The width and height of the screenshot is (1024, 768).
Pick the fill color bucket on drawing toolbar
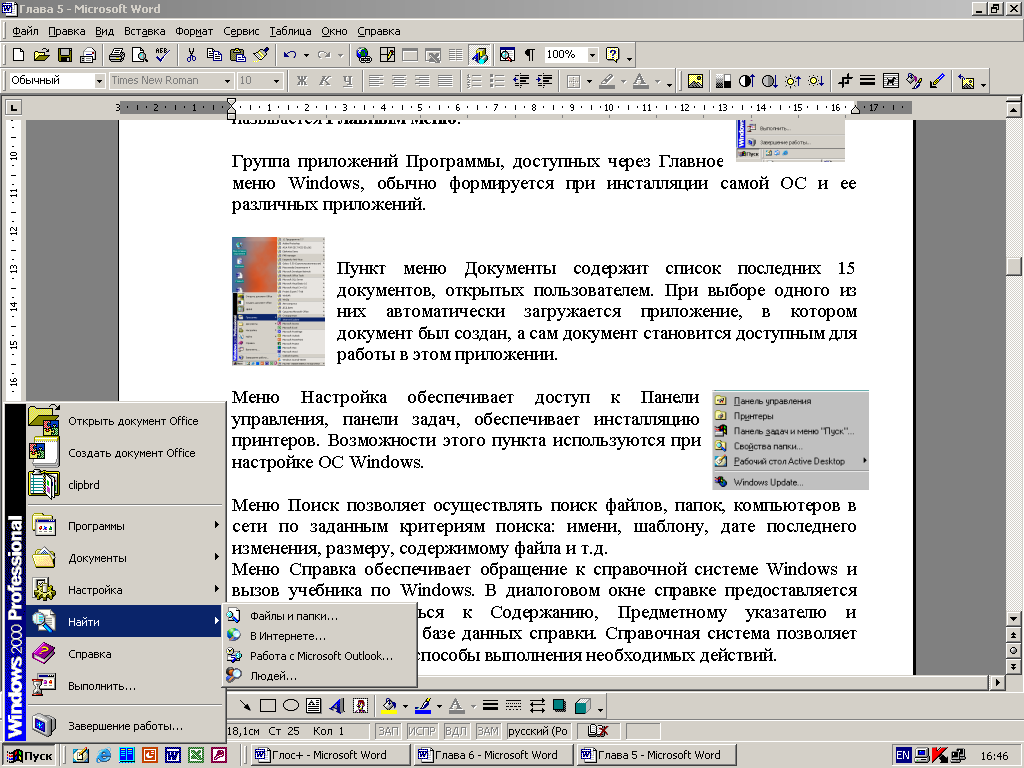[x=389, y=706]
